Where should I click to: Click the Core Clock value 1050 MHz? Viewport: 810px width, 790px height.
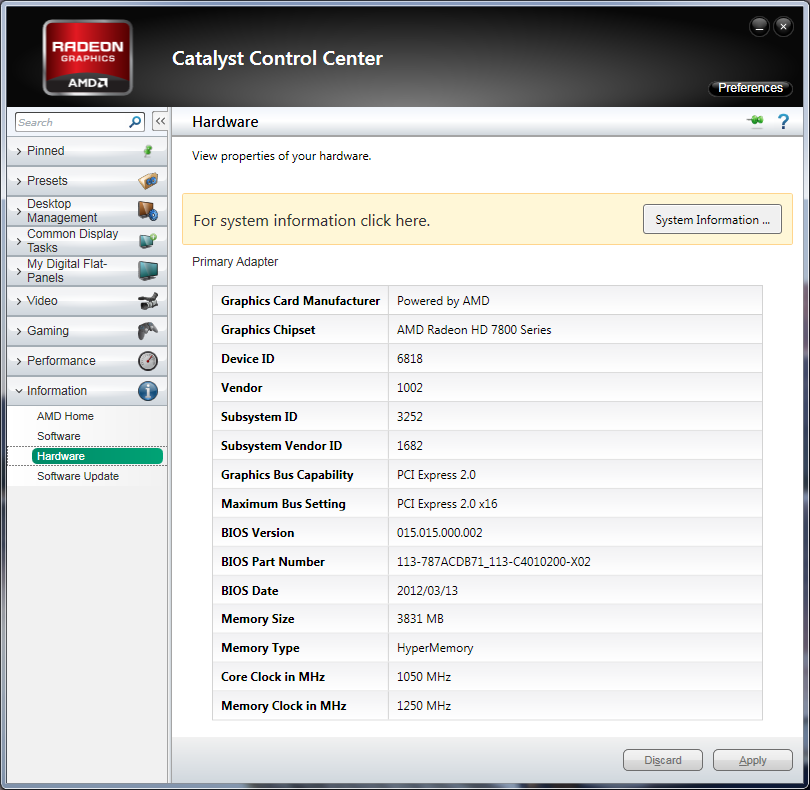pyautogui.click(x=424, y=677)
